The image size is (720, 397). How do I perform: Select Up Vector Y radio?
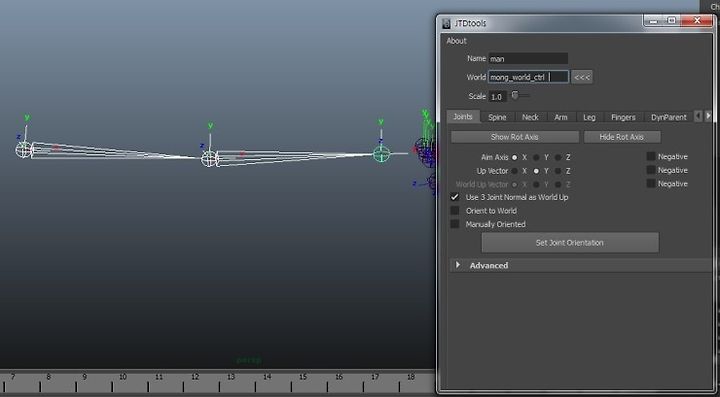pyautogui.click(x=536, y=171)
